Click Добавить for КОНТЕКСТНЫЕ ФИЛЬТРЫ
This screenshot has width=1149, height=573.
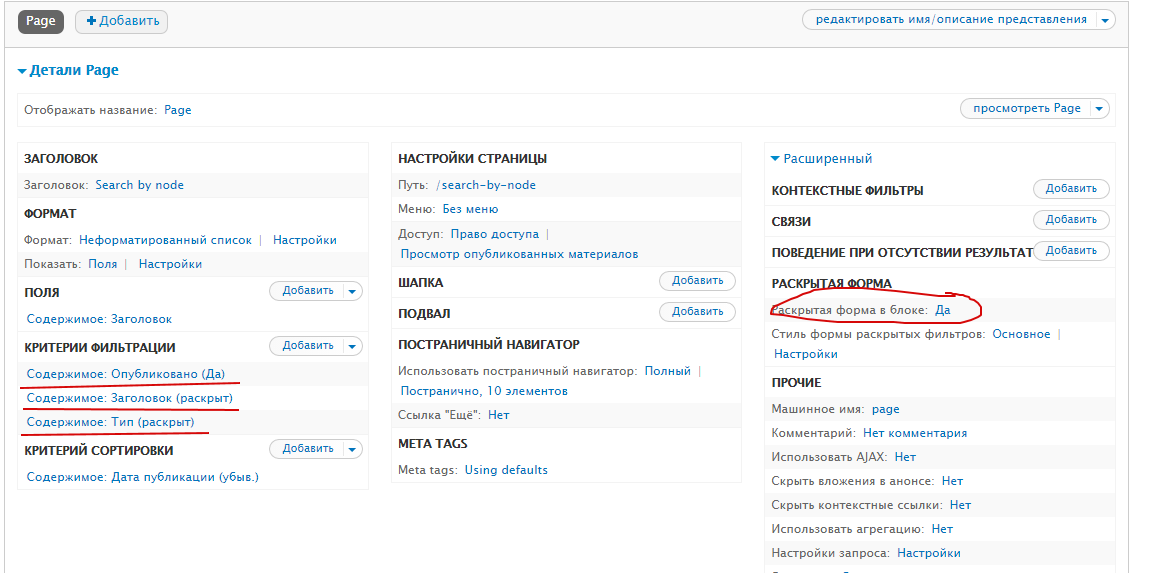(x=1071, y=188)
